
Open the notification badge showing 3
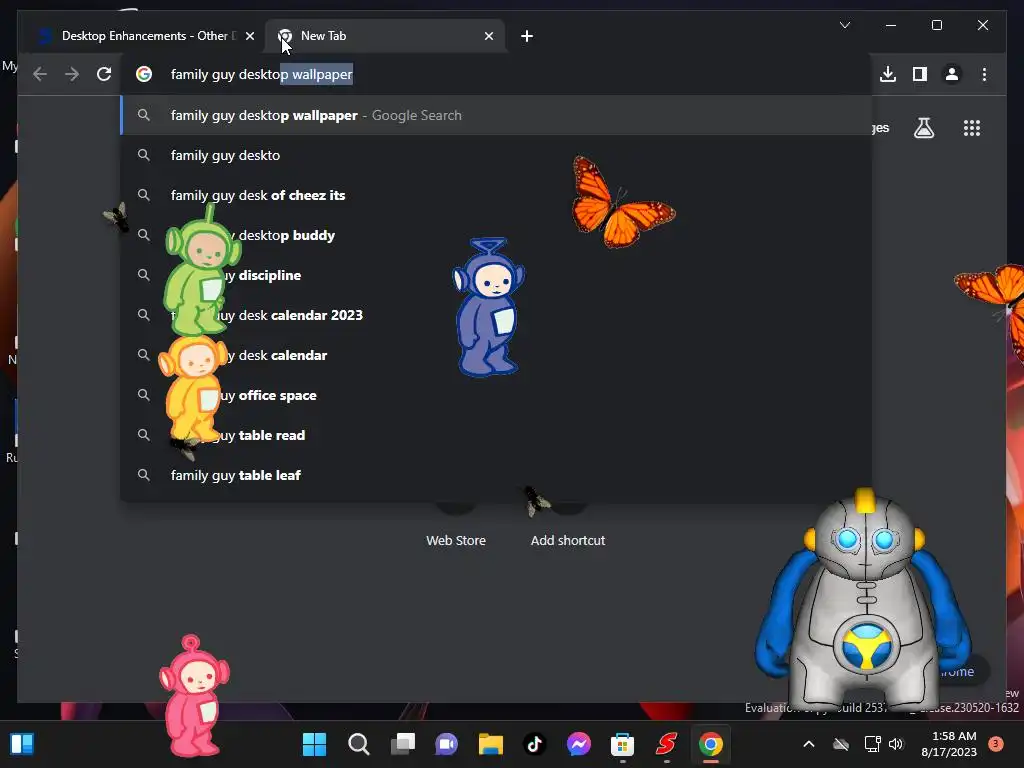[996, 744]
